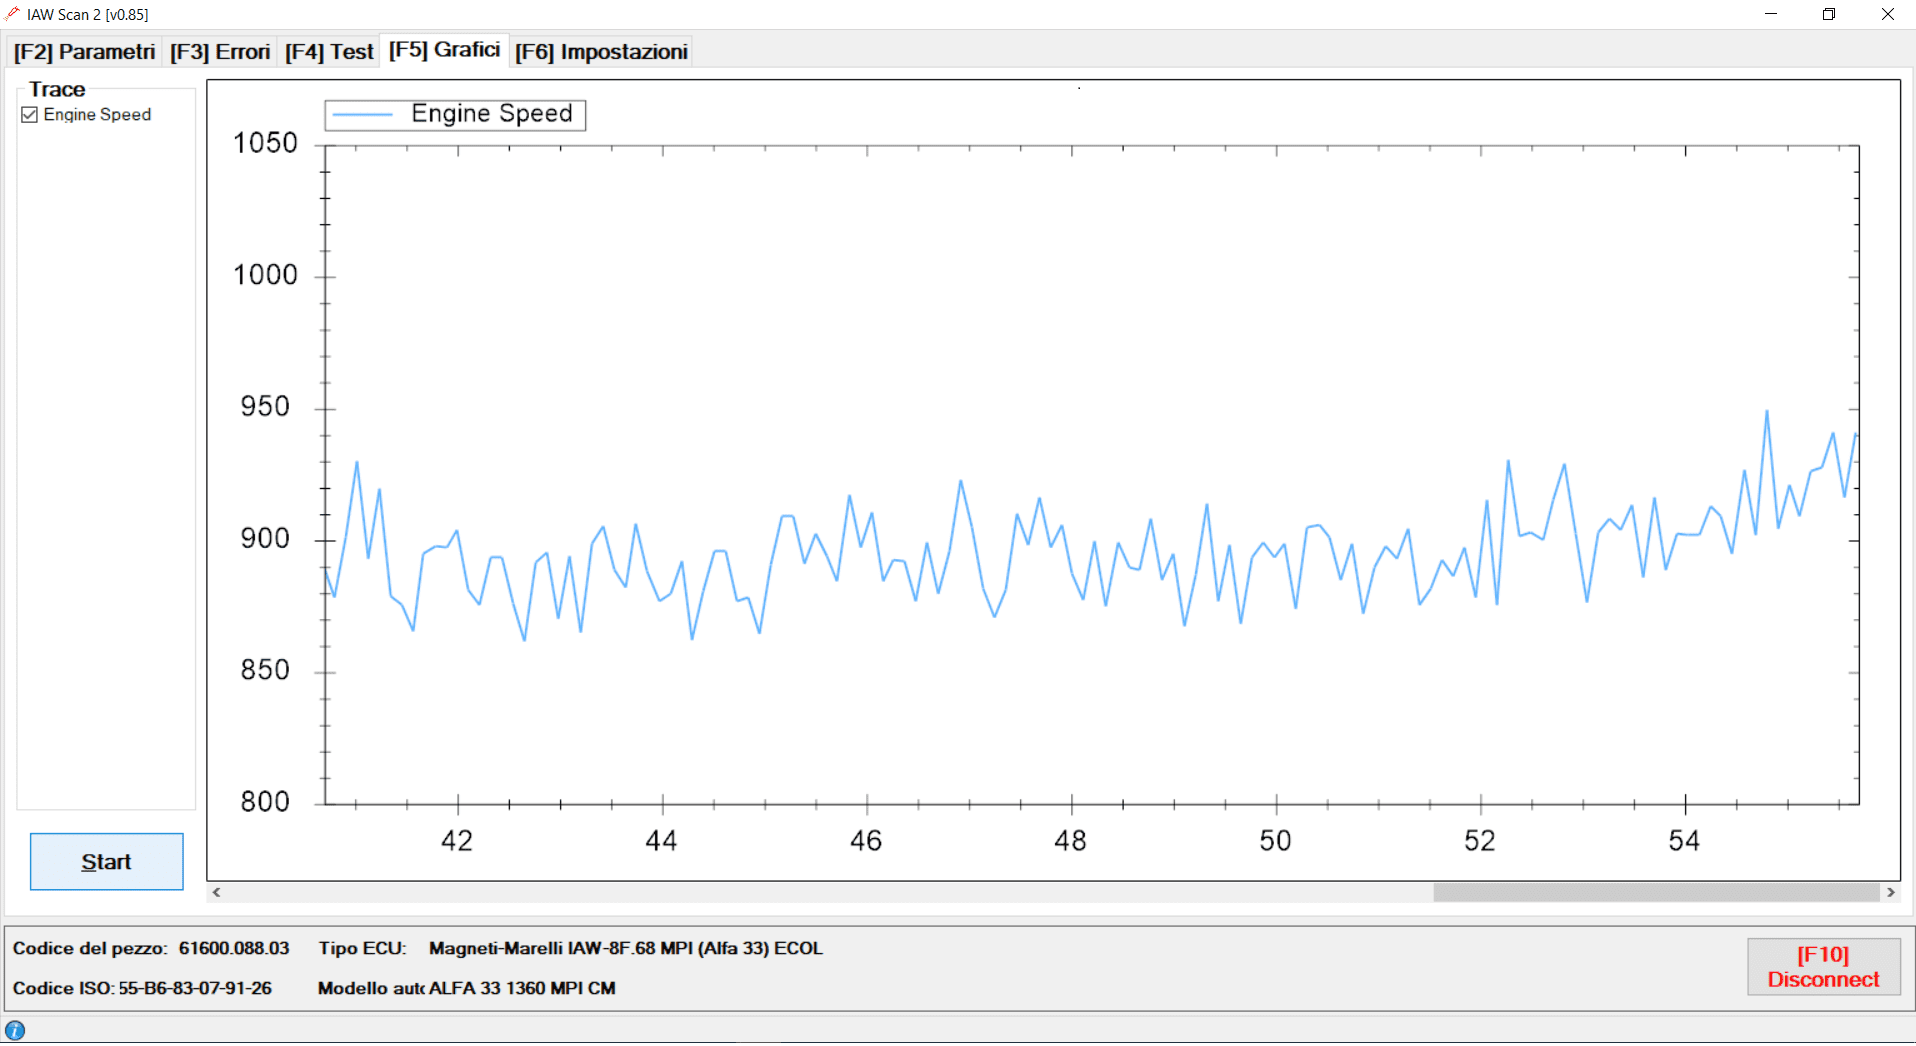Click the 50 x-axis label
Viewport: 1916px width, 1046px height.
(1275, 841)
